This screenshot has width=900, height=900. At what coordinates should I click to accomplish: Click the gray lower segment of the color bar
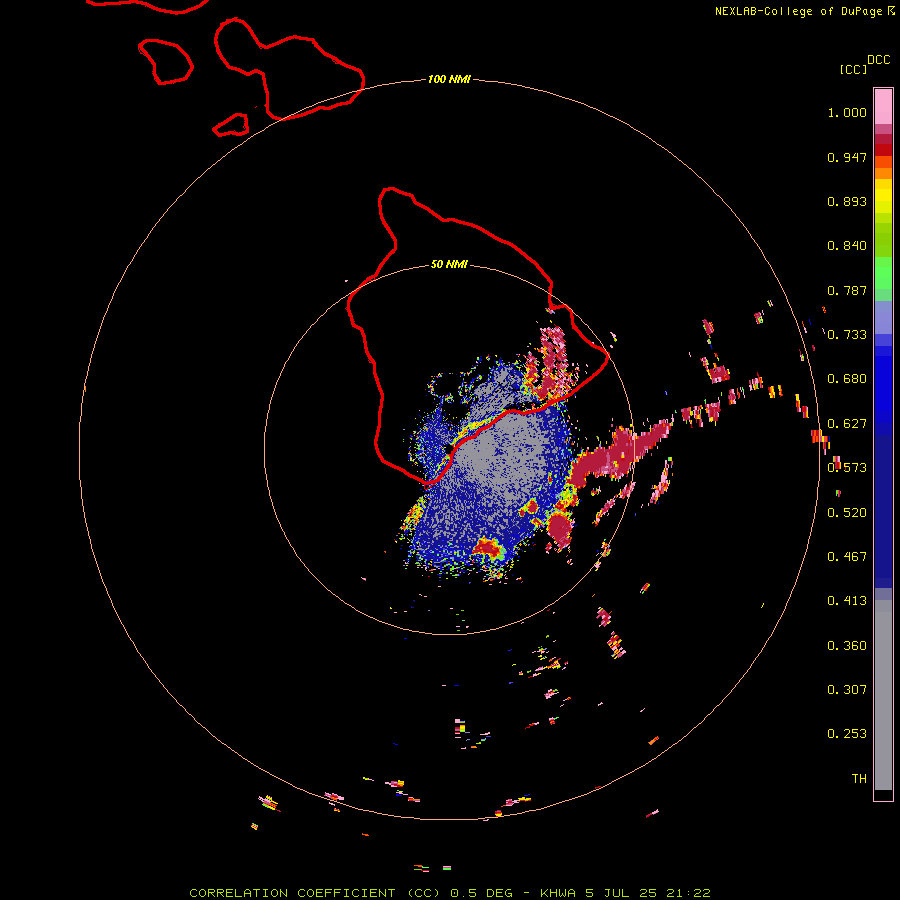pyautogui.click(x=883, y=695)
